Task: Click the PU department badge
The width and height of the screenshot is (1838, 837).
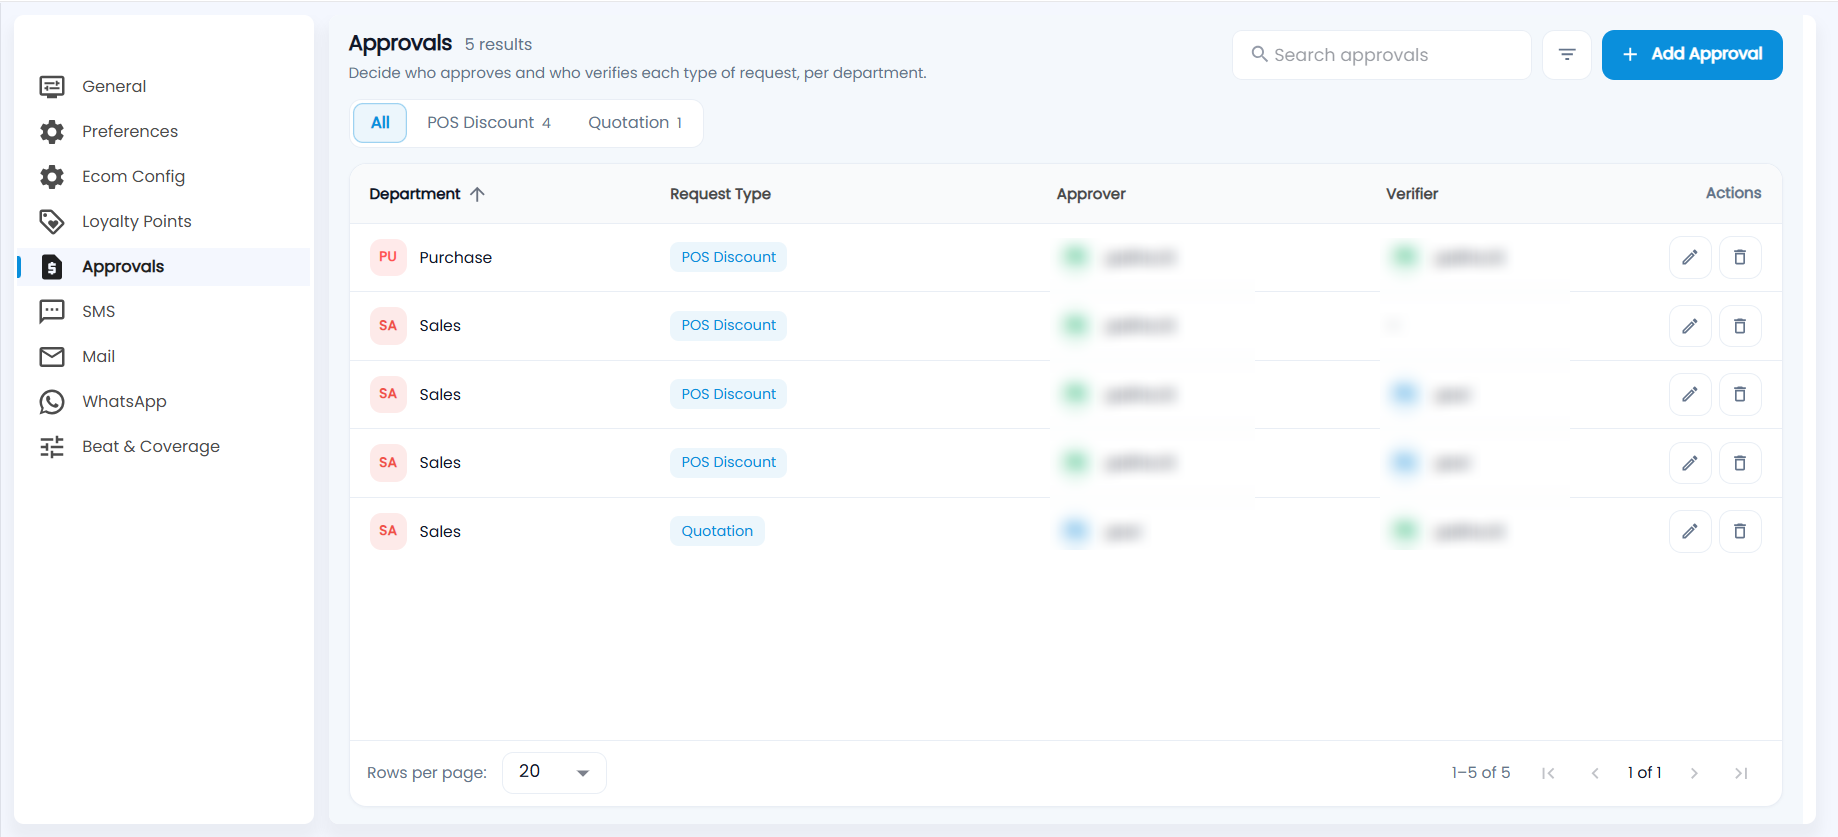Action: point(388,257)
